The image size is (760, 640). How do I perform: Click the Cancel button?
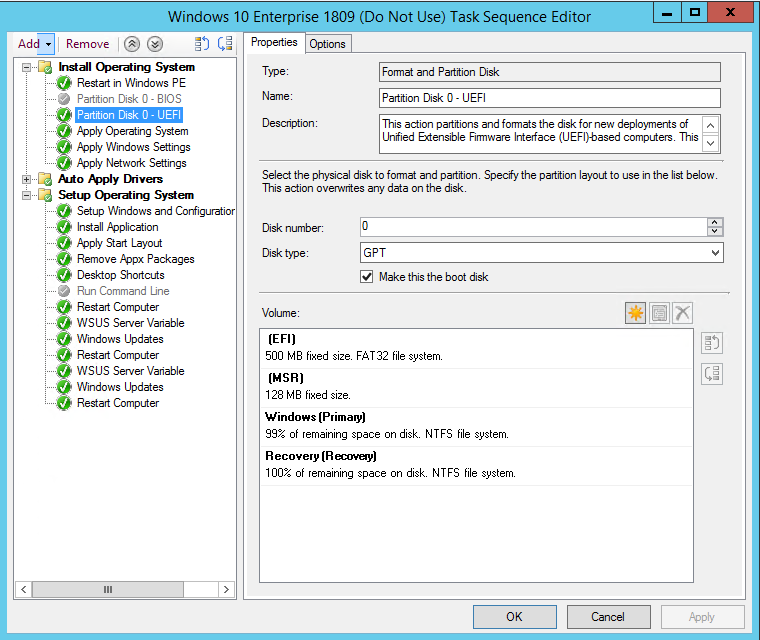608,617
